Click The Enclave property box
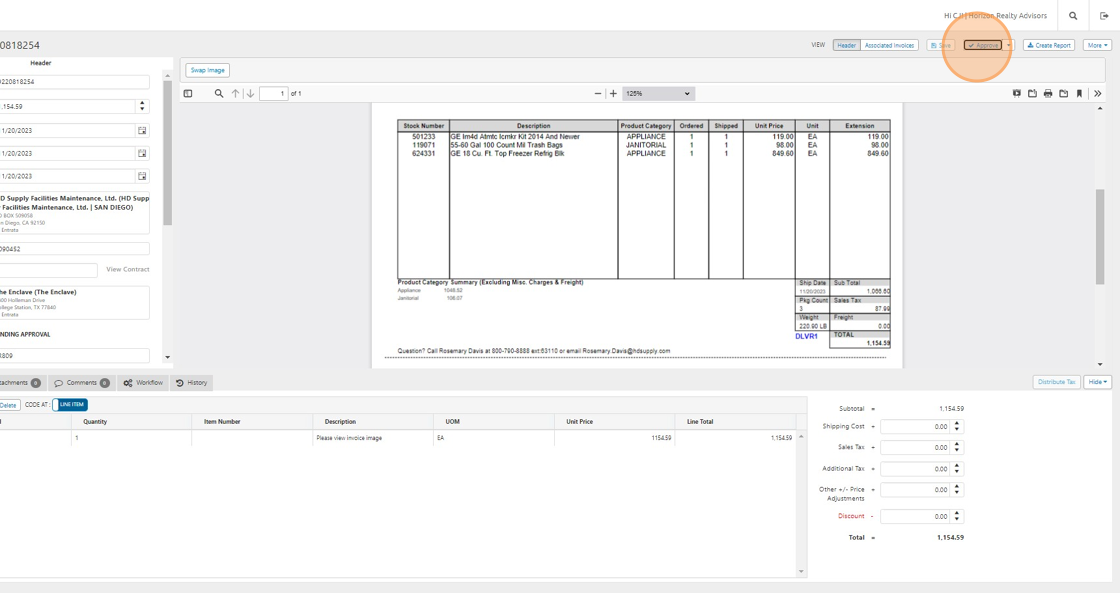The width and height of the screenshot is (1120, 593). click(74, 303)
